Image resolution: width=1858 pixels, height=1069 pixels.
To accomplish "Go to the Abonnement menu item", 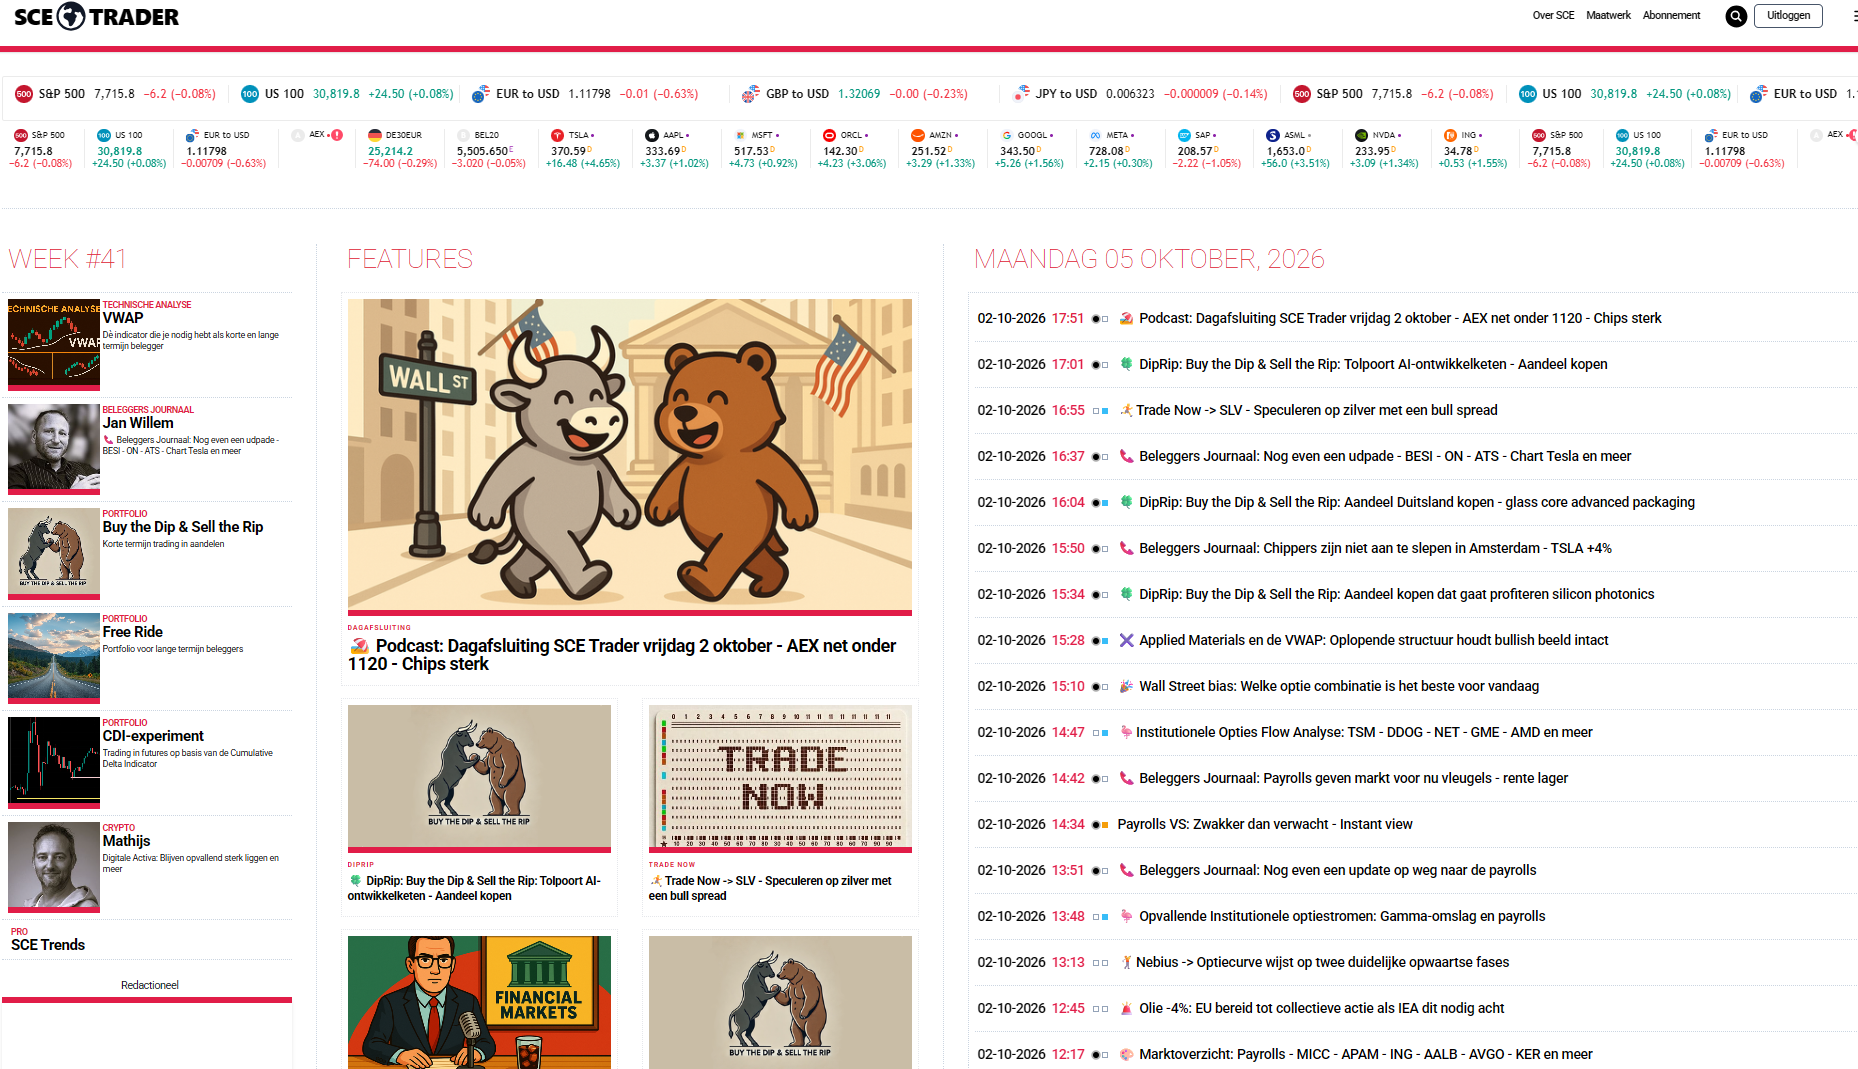I will coord(1671,15).
